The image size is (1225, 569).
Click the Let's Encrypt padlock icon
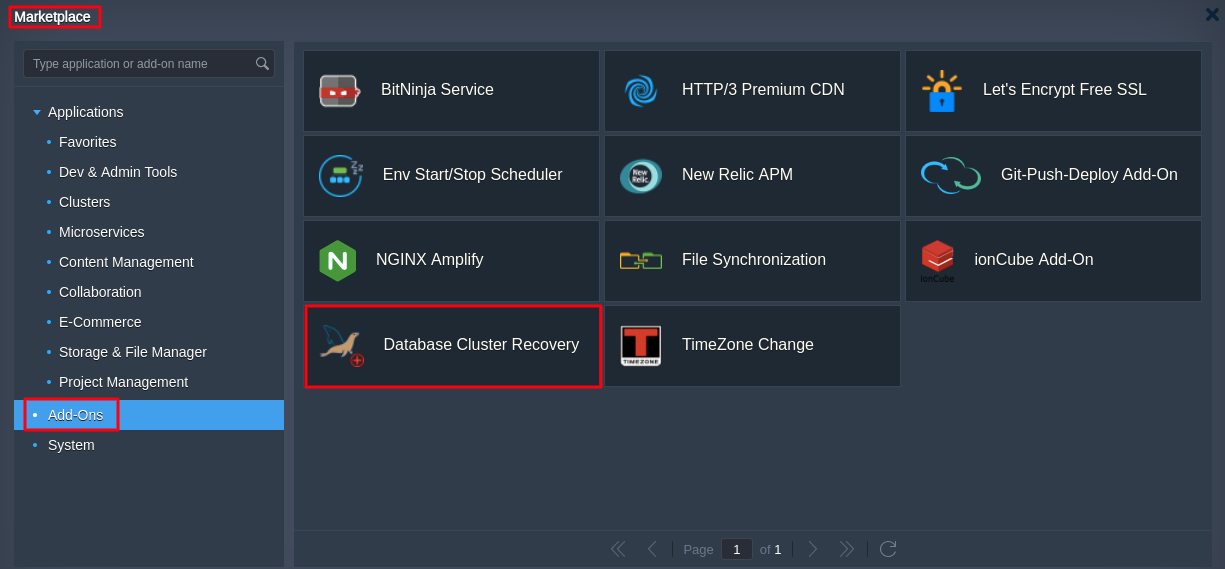pos(941,91)
